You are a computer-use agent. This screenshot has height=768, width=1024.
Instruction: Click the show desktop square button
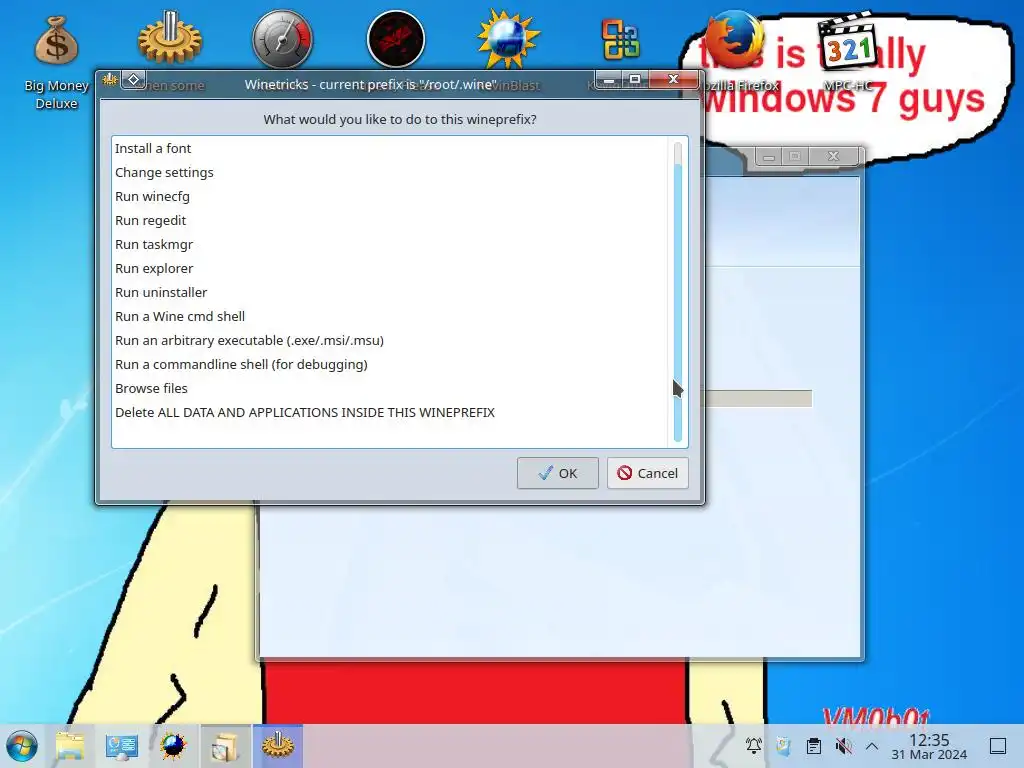pos(998,745)
